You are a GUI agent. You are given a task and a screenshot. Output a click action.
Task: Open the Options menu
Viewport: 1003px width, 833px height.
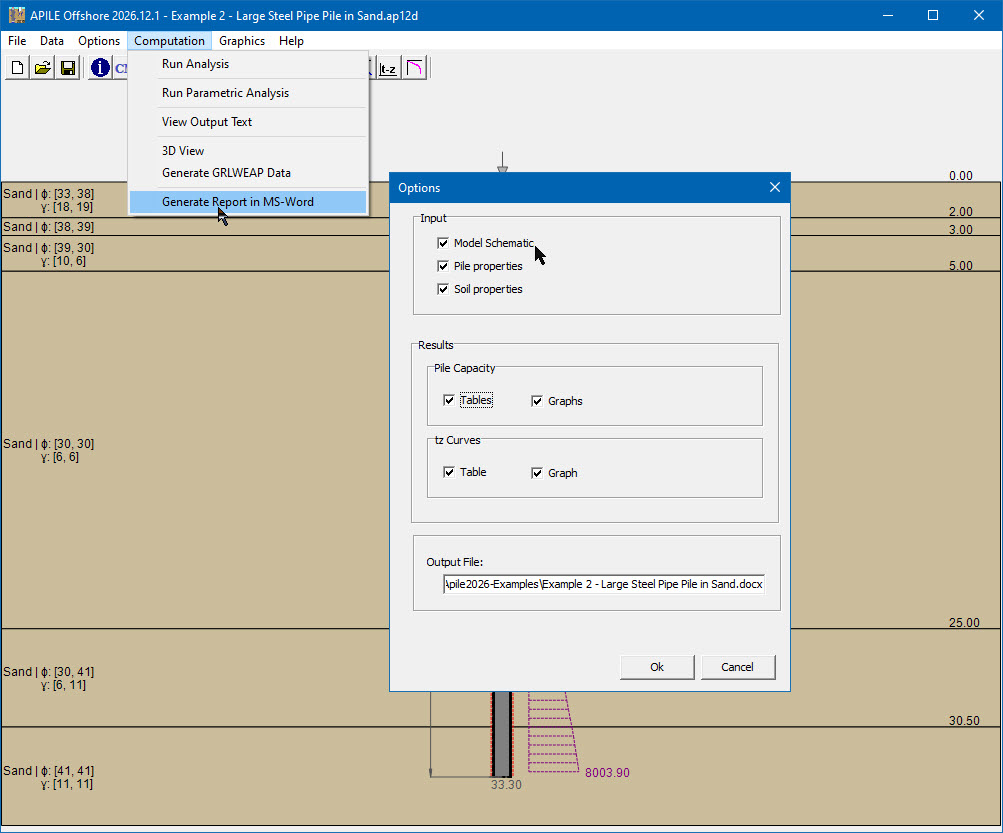pos(99,41)
